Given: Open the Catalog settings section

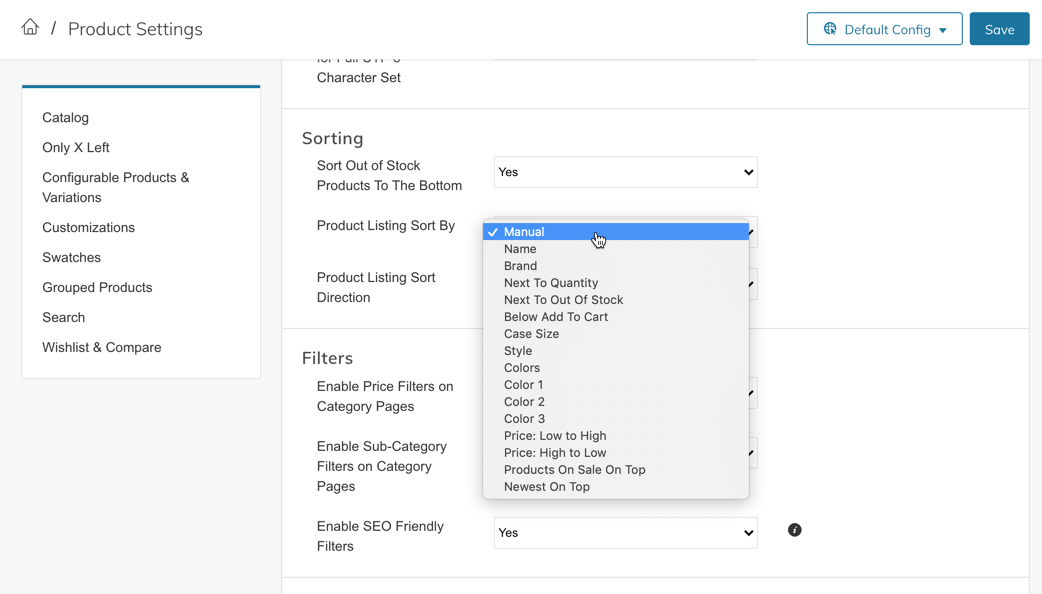Looking at the screenshot, I should [x=65, y=118].
